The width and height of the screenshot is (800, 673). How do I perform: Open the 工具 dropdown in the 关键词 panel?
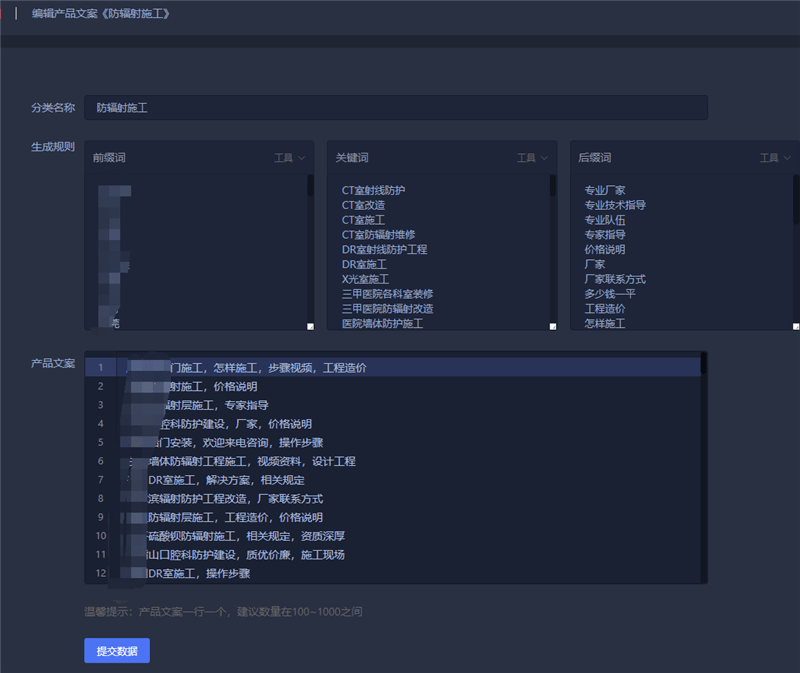pyautogui.click(x=532, y=158)
